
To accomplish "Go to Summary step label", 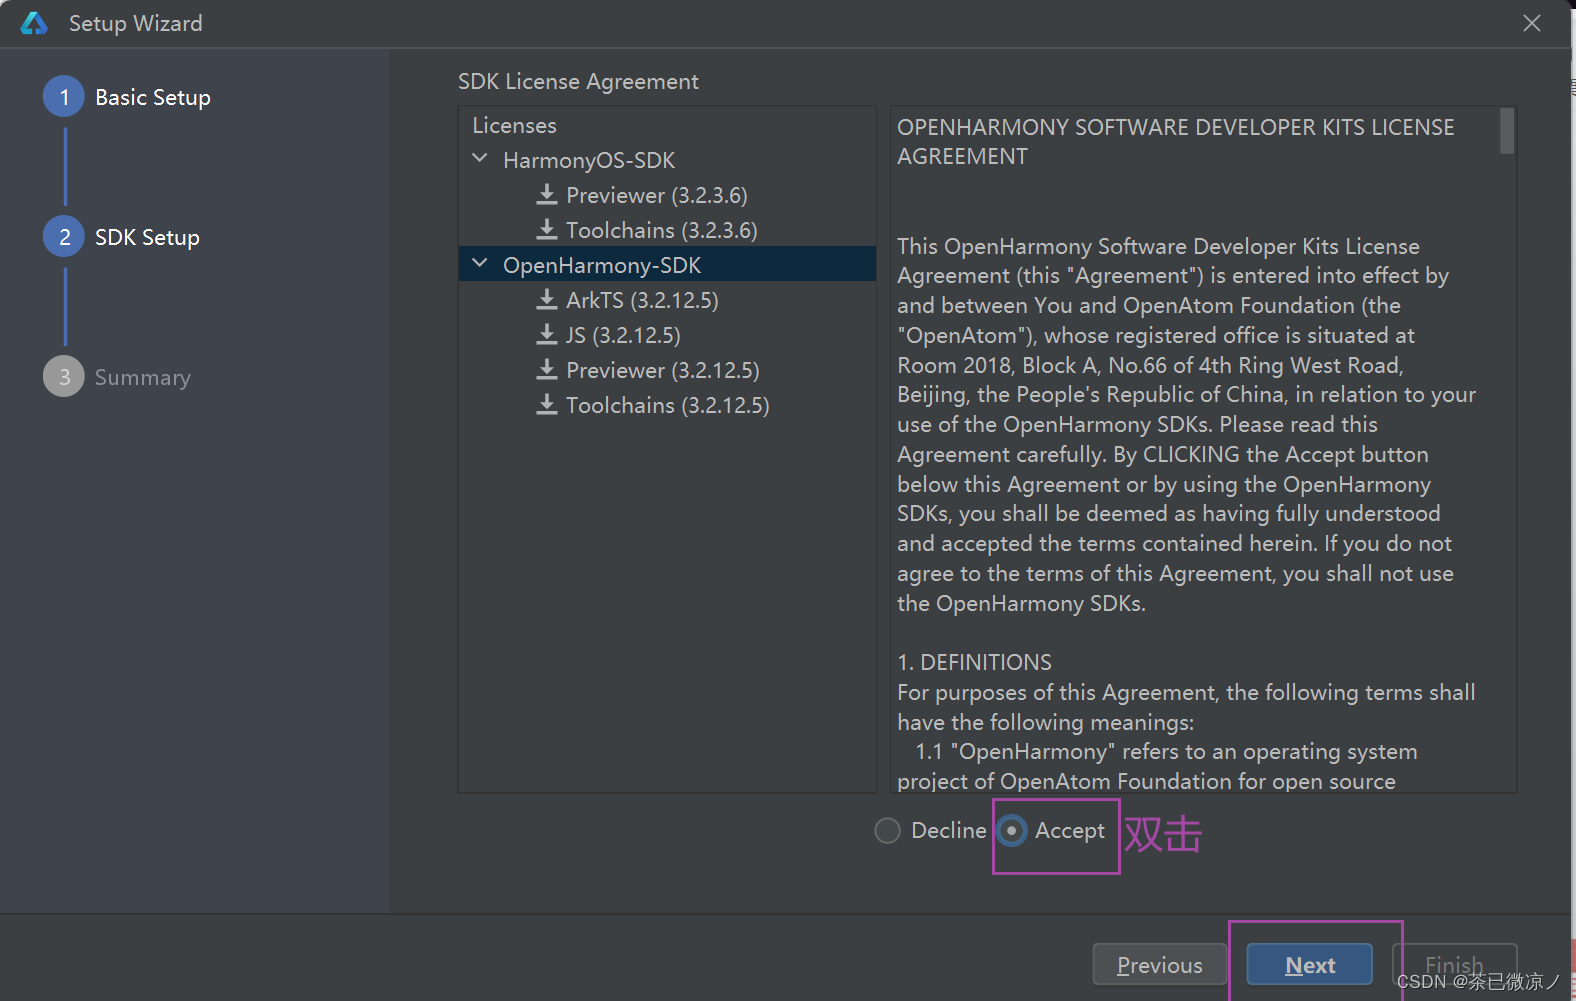I will point(143,377).
